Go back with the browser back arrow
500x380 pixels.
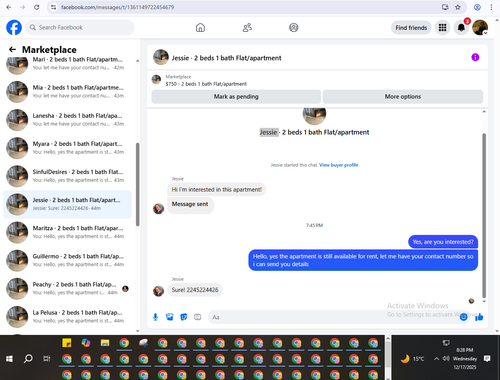9,7
